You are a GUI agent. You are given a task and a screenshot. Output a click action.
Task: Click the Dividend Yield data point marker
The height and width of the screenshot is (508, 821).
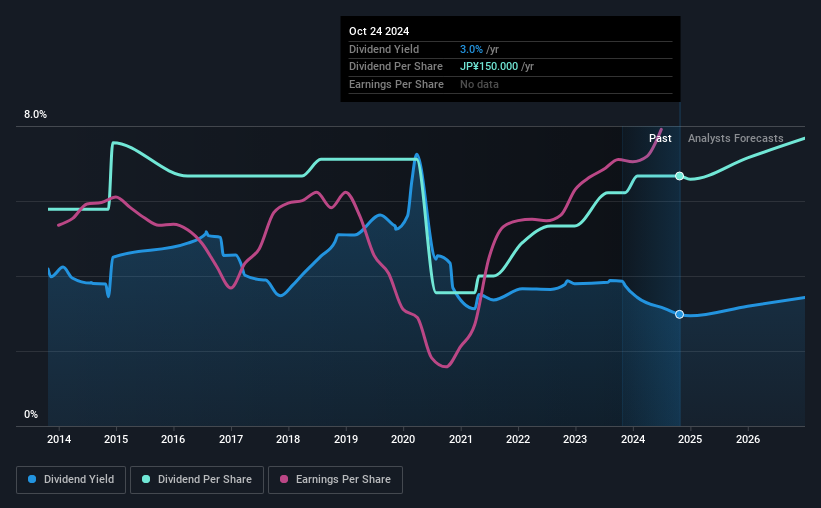point(679,314)
